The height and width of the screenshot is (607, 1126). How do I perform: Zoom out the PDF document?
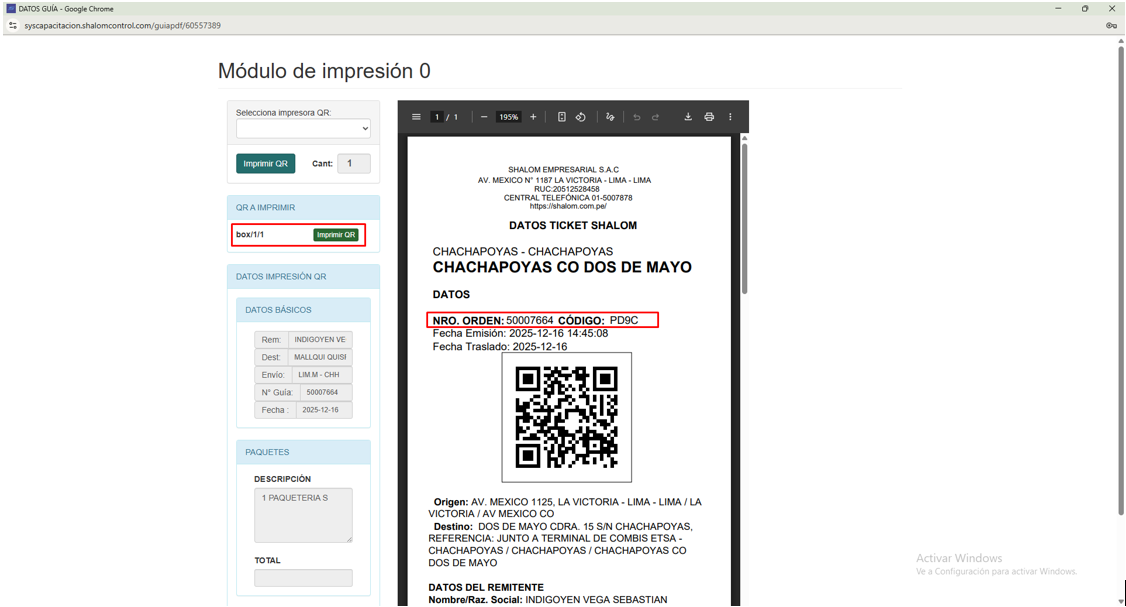click(x=484, y=117)
